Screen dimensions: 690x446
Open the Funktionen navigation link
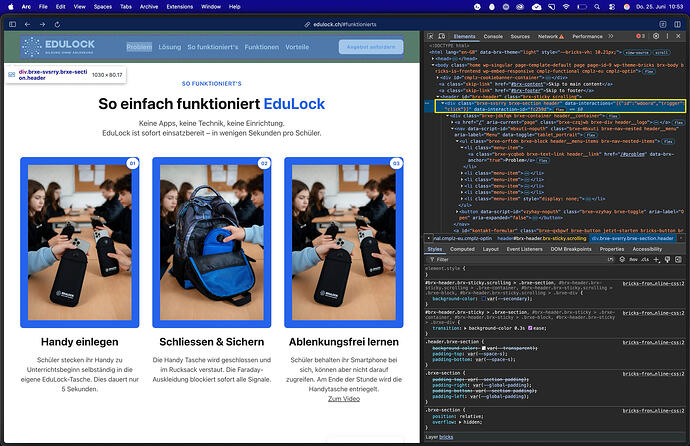click(261, 47)
